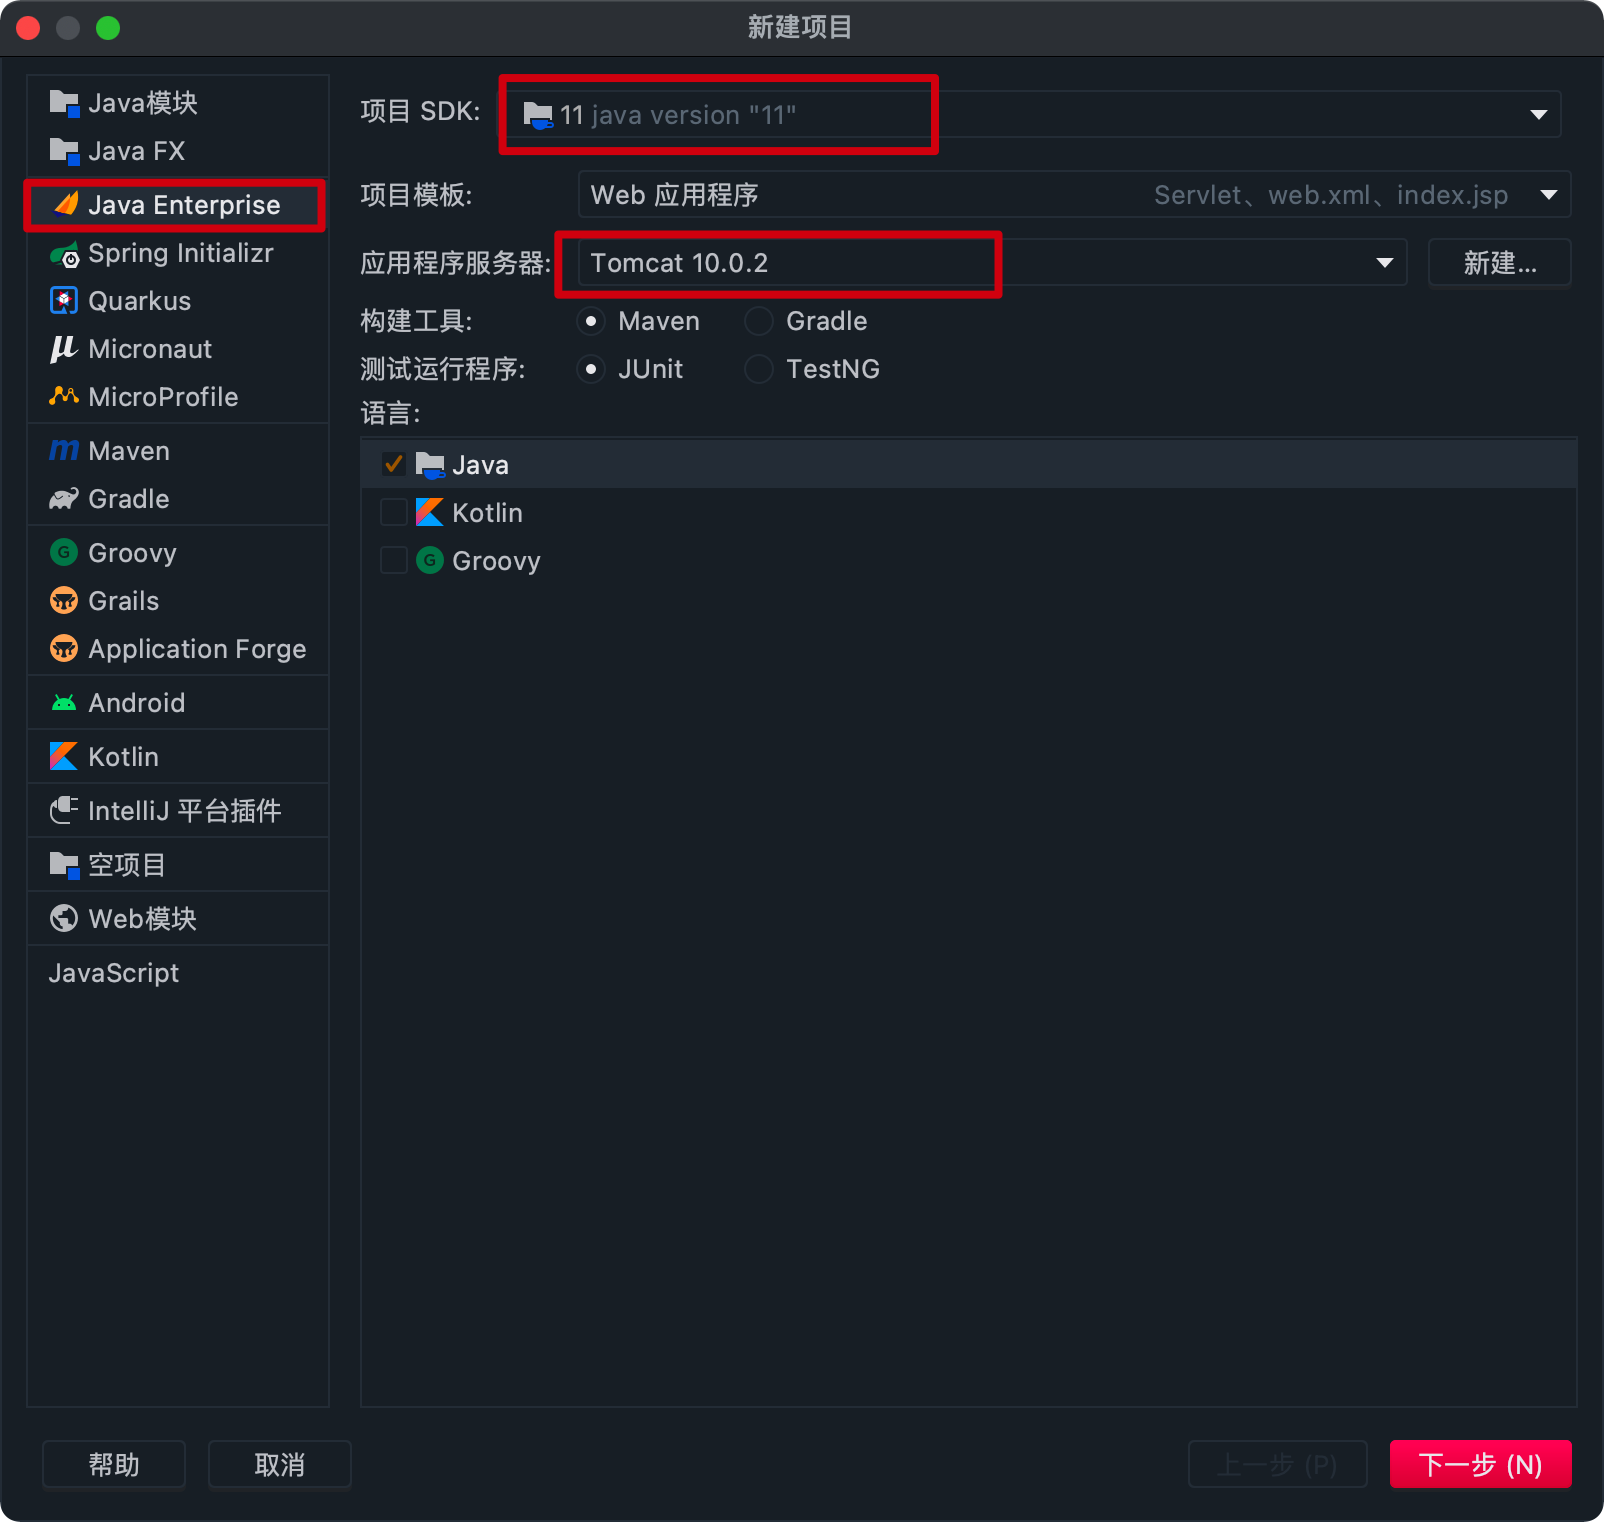Screen dimensions: 1604x1522
Task: Click the SDK folder icon in SDK field
Action: click(x=538, y=115)
